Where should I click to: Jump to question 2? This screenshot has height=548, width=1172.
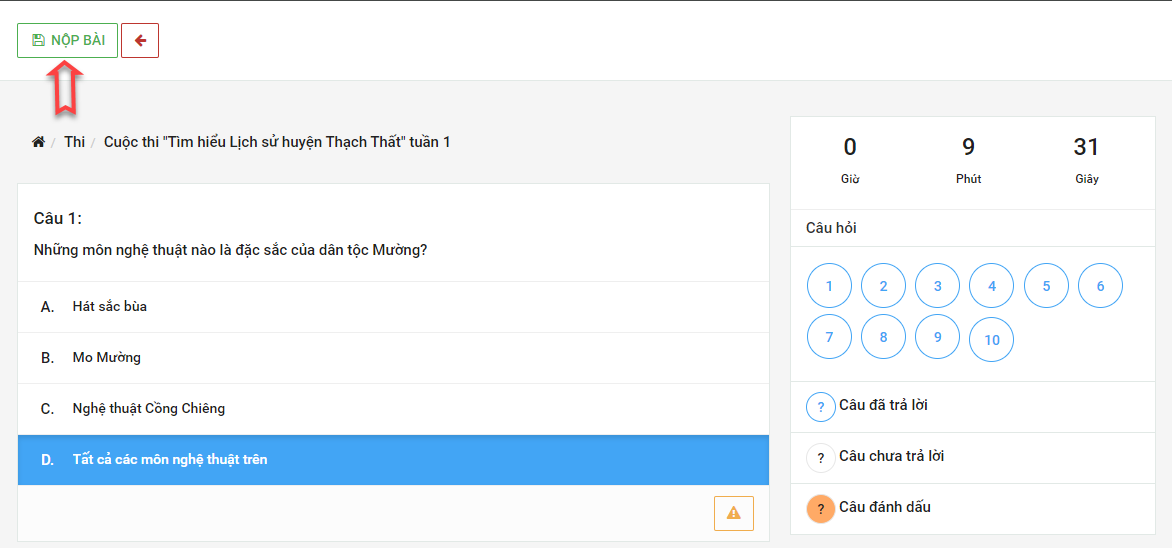[883, 286]
